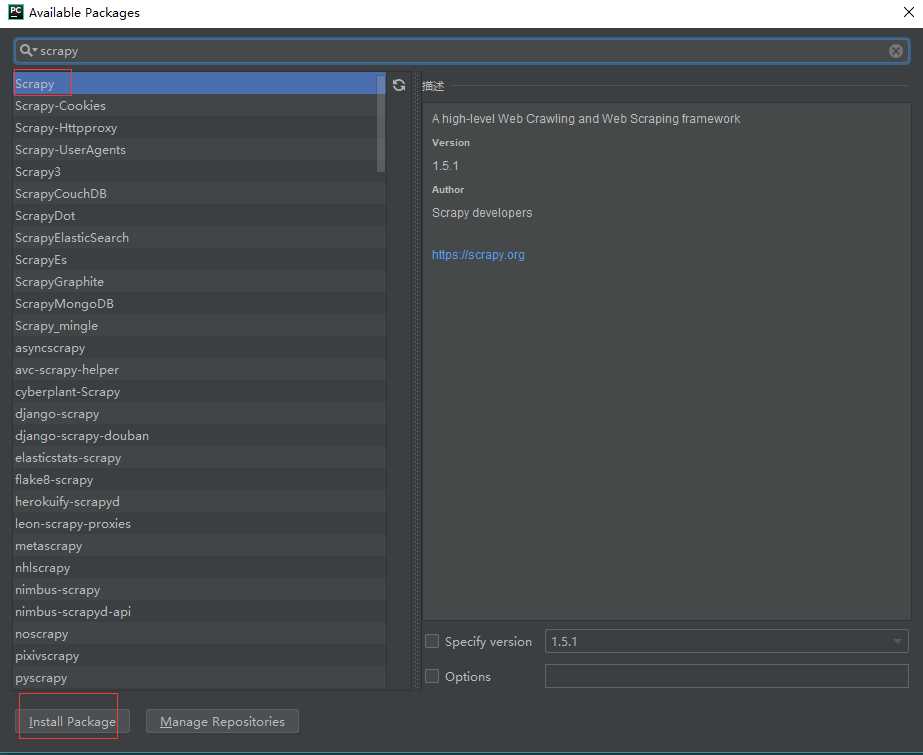Select nhlscrapy package

[x=199, y=568]
